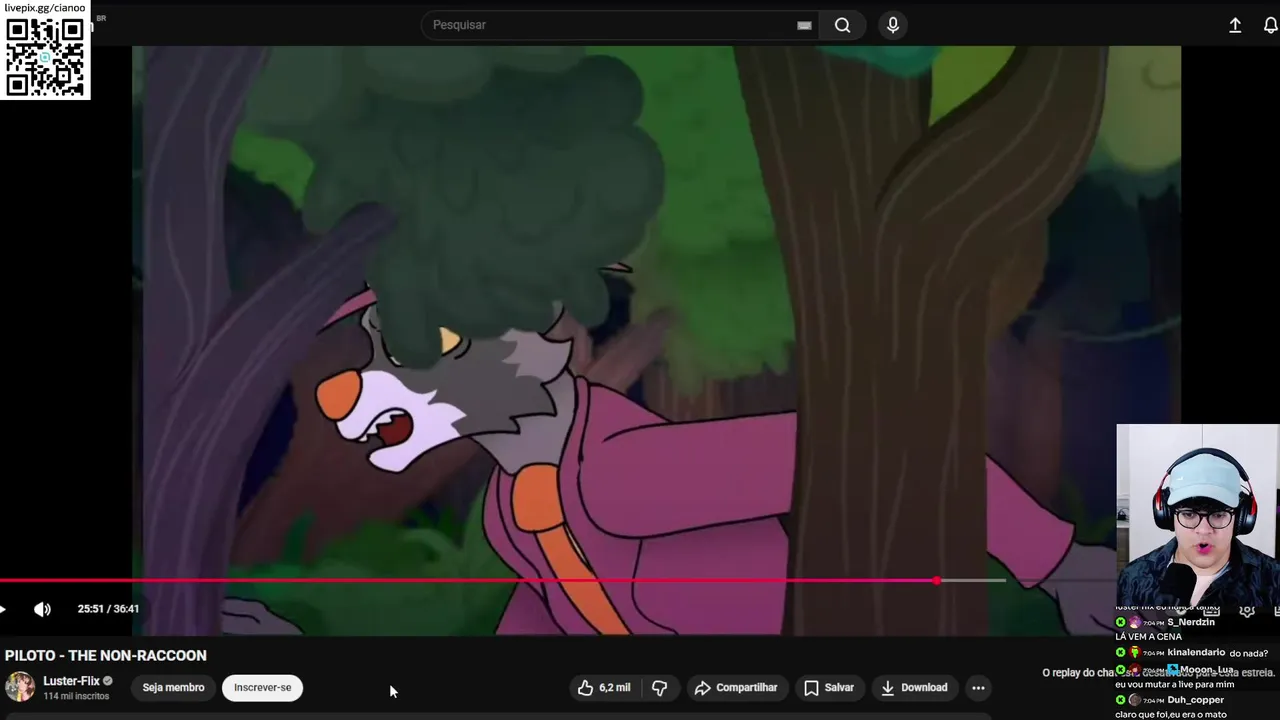
Task: Click the Inscrever-se subscribe button
Action: tap(263, 687)
